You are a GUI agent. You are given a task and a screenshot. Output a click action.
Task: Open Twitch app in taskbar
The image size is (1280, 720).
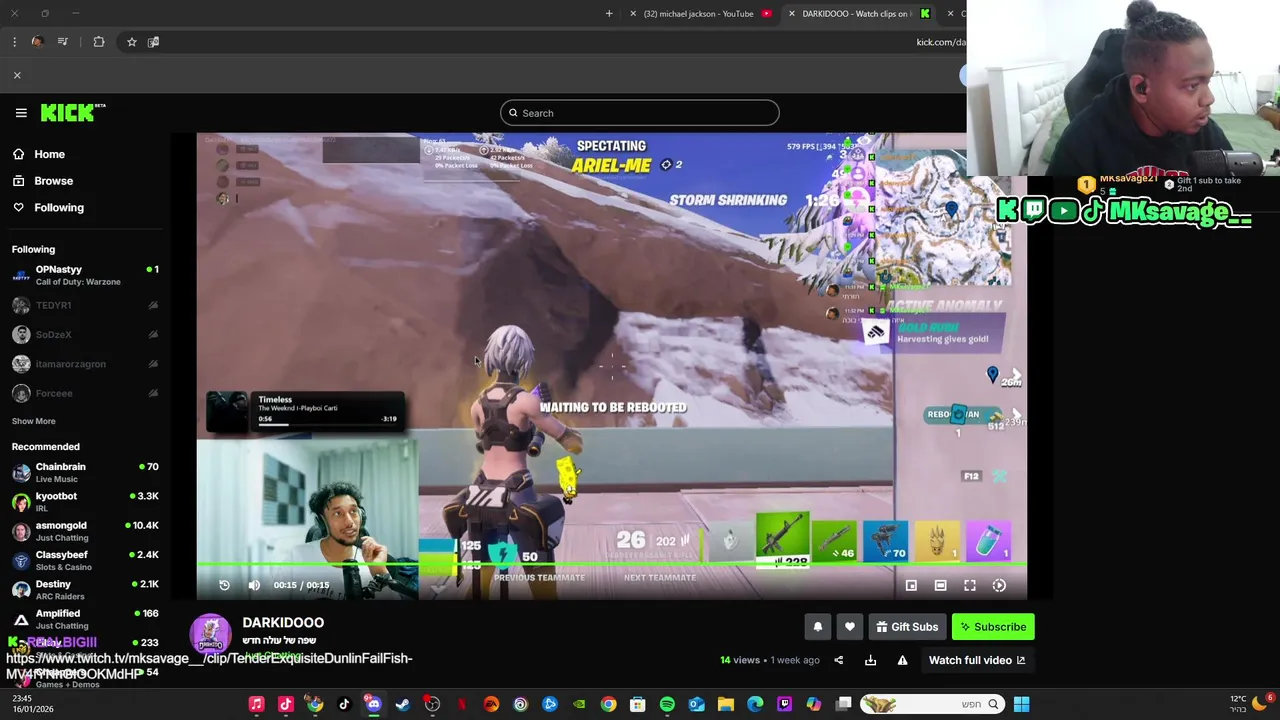click(785, 705)
